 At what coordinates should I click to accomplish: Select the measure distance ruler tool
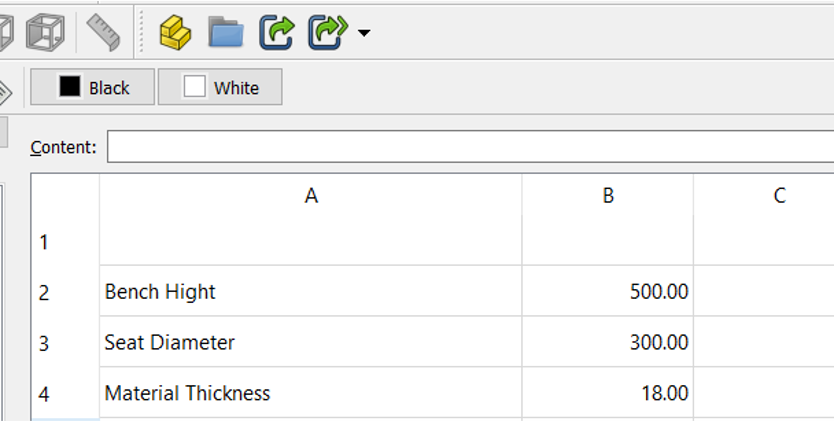[103, 32]
